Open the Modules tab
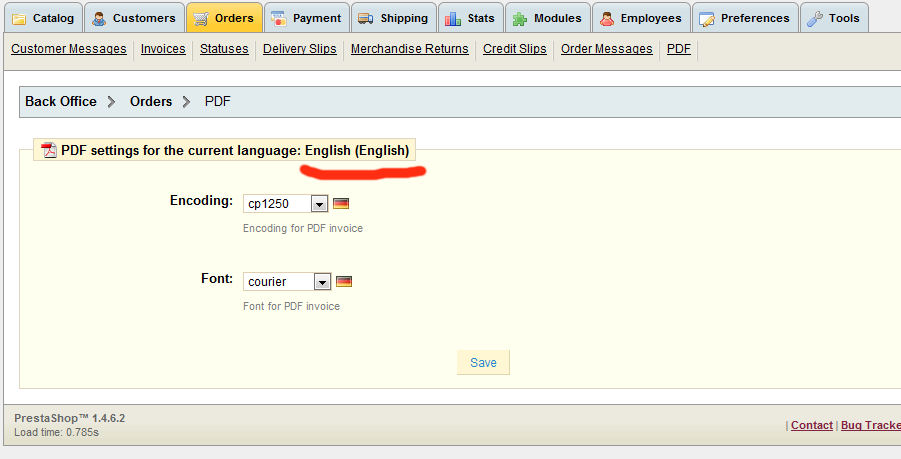 point(548,18)
